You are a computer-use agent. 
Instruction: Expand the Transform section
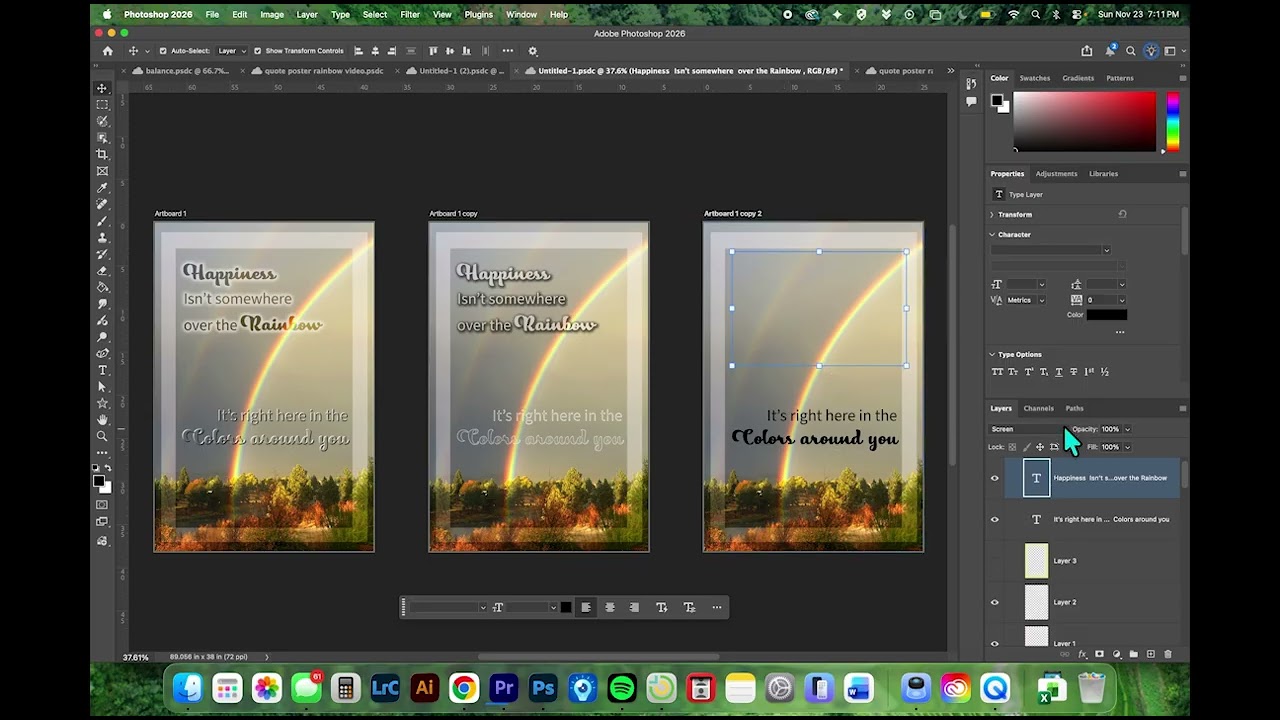[992, 214]
